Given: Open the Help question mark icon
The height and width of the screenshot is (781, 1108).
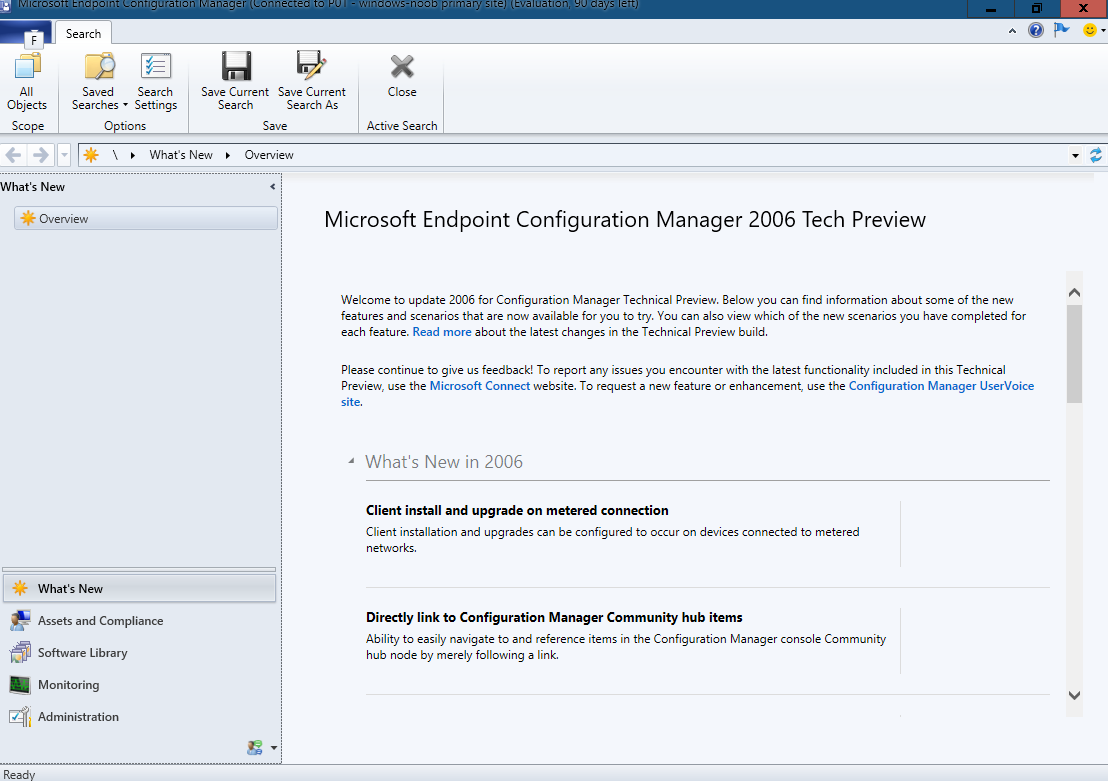Looking at the screenshot, I should pos(1036,30).
